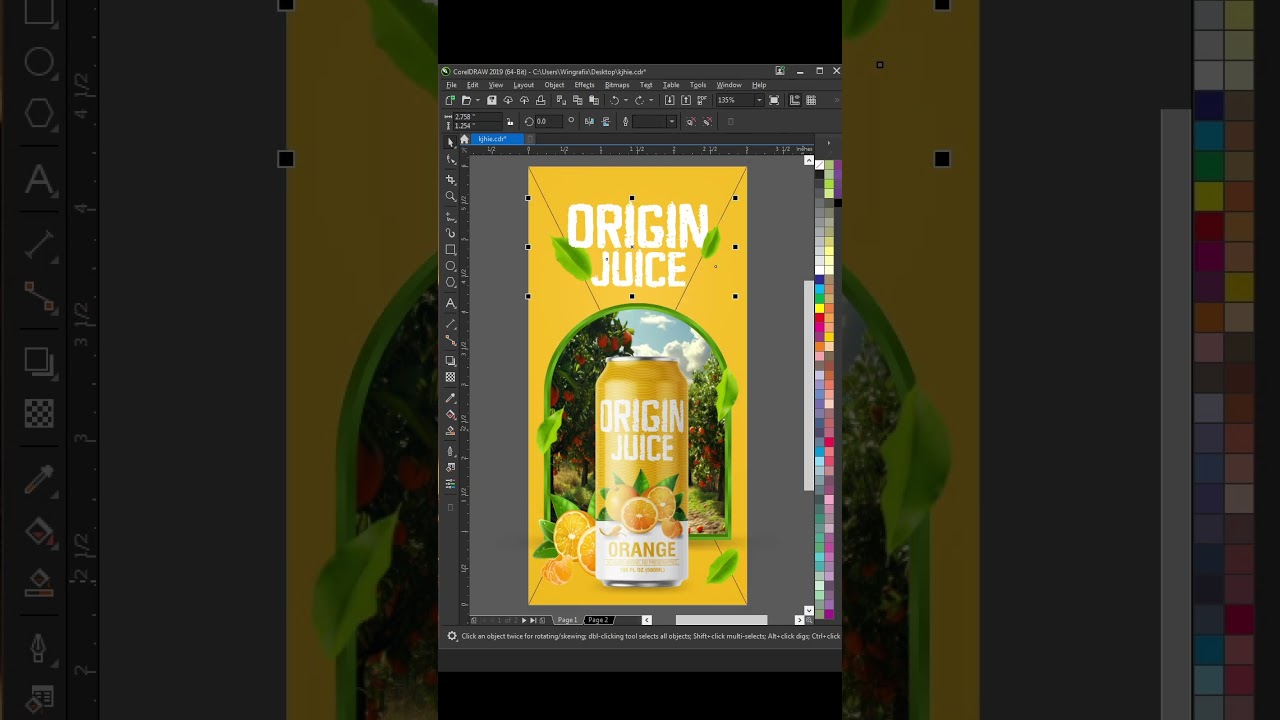The height and width of the screenshot is (720, 1280).
Task: Pick the black swatch in the palette
Action: (x=819, y=175)
